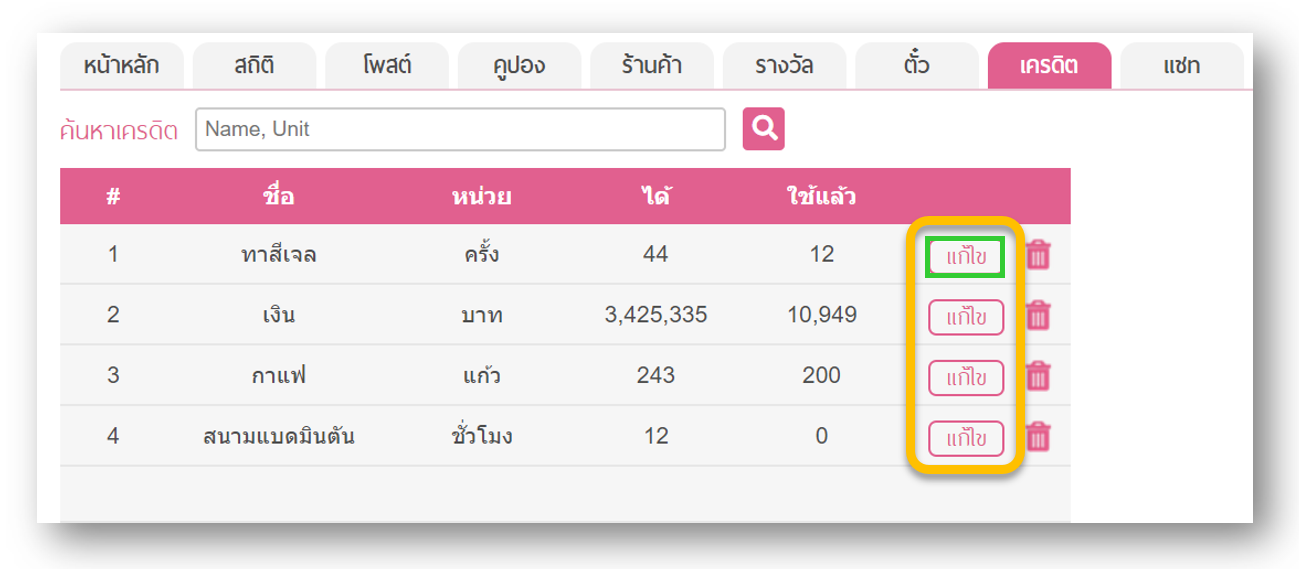Switch to the สถิติ tab

[255, 67]
